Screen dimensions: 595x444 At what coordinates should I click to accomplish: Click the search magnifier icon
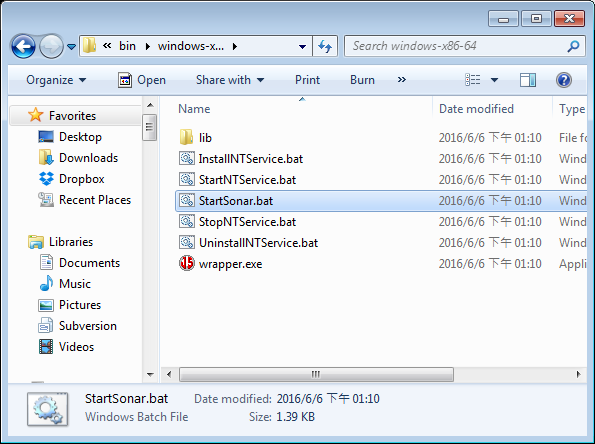573,46
